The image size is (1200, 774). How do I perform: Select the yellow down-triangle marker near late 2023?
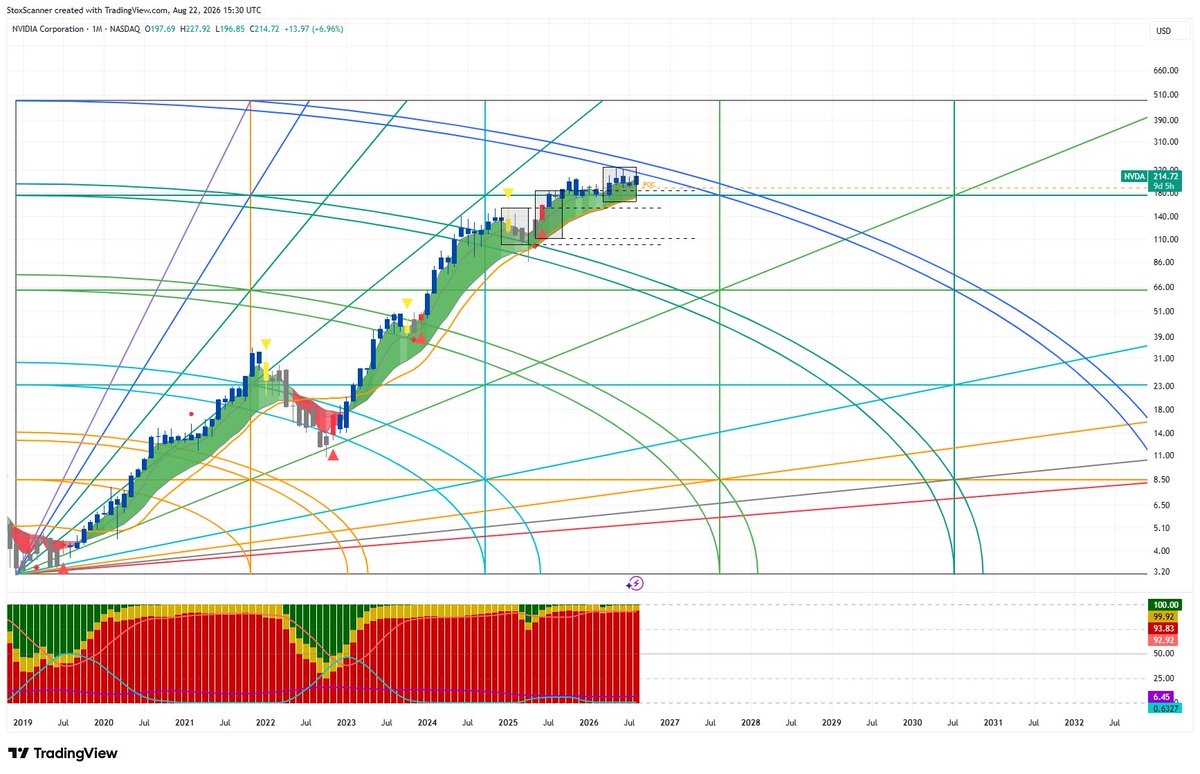407,302
